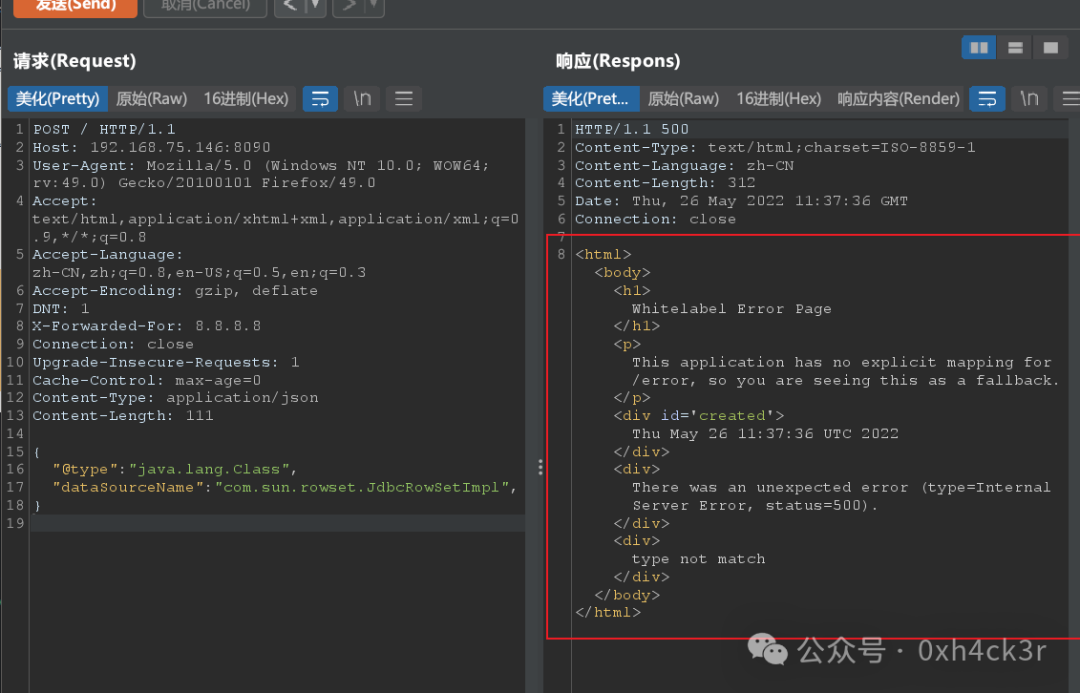The image size is (1080, 693).
Task: Click the "Content-Type: text/html;charset=ISO-8859-1" line
Action: pos(775,147)
